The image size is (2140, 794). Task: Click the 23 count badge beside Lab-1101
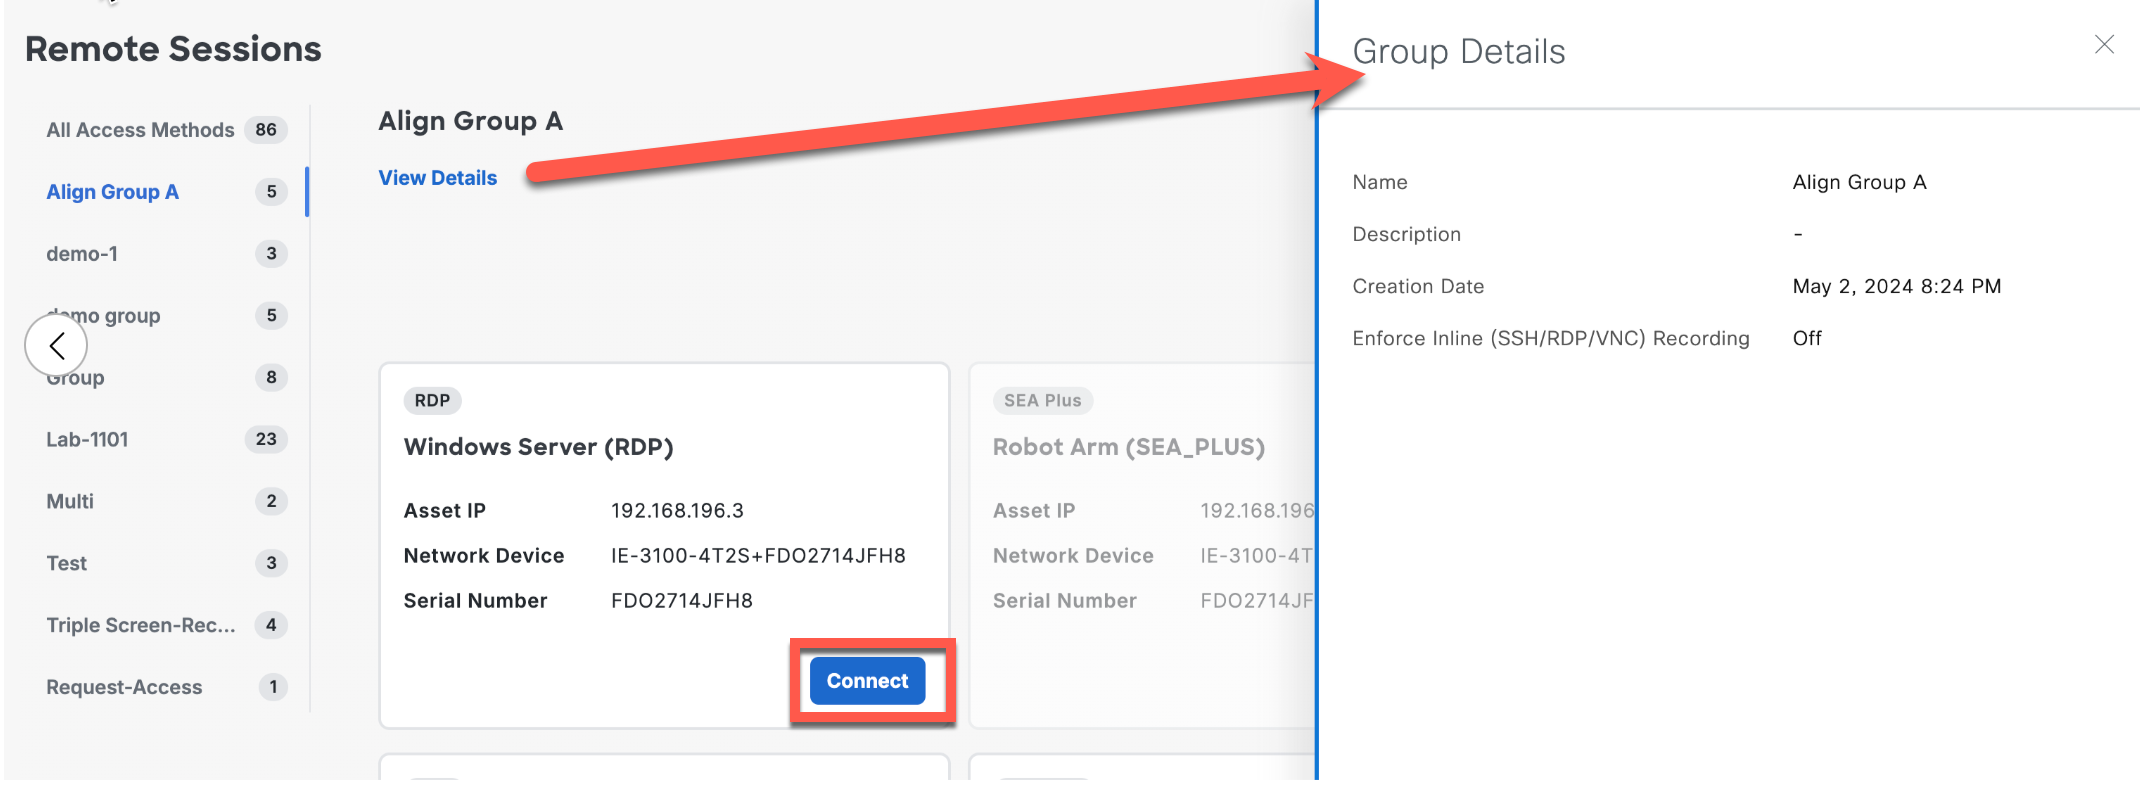coord(266,440)
